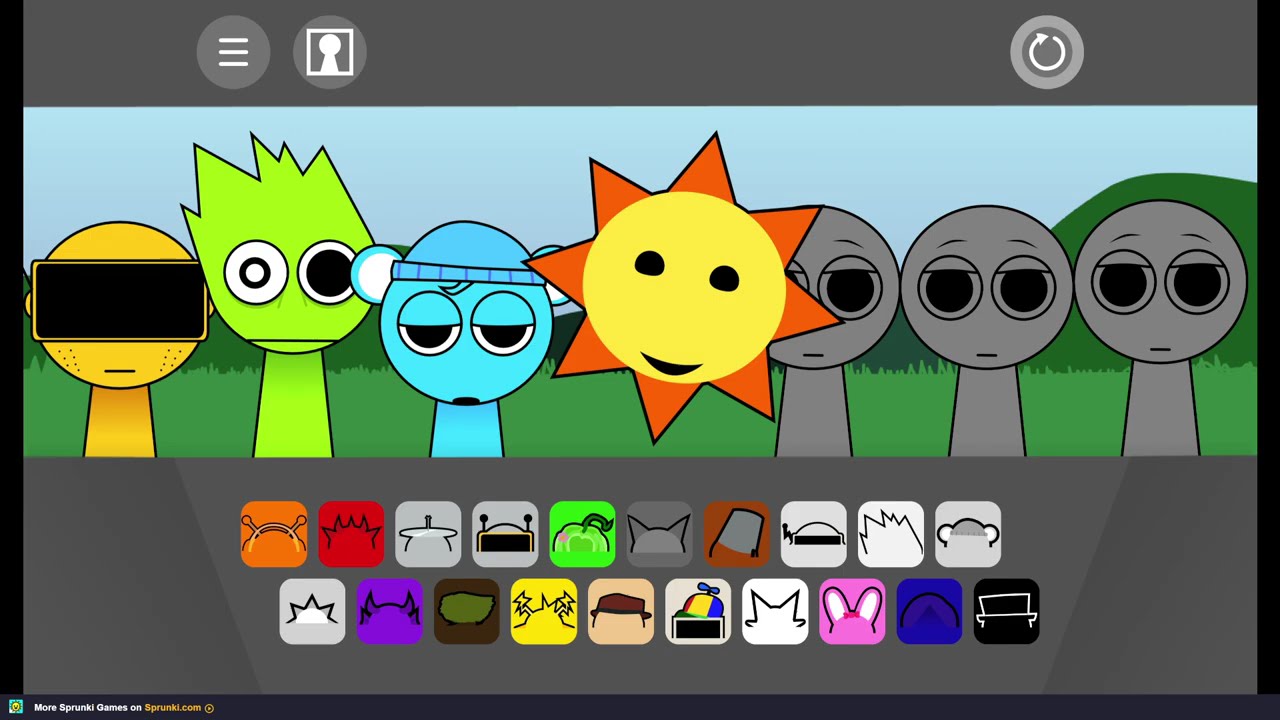Select the purple horned sound icon
Screen dimensions: 1280x720
click(389, 611)
